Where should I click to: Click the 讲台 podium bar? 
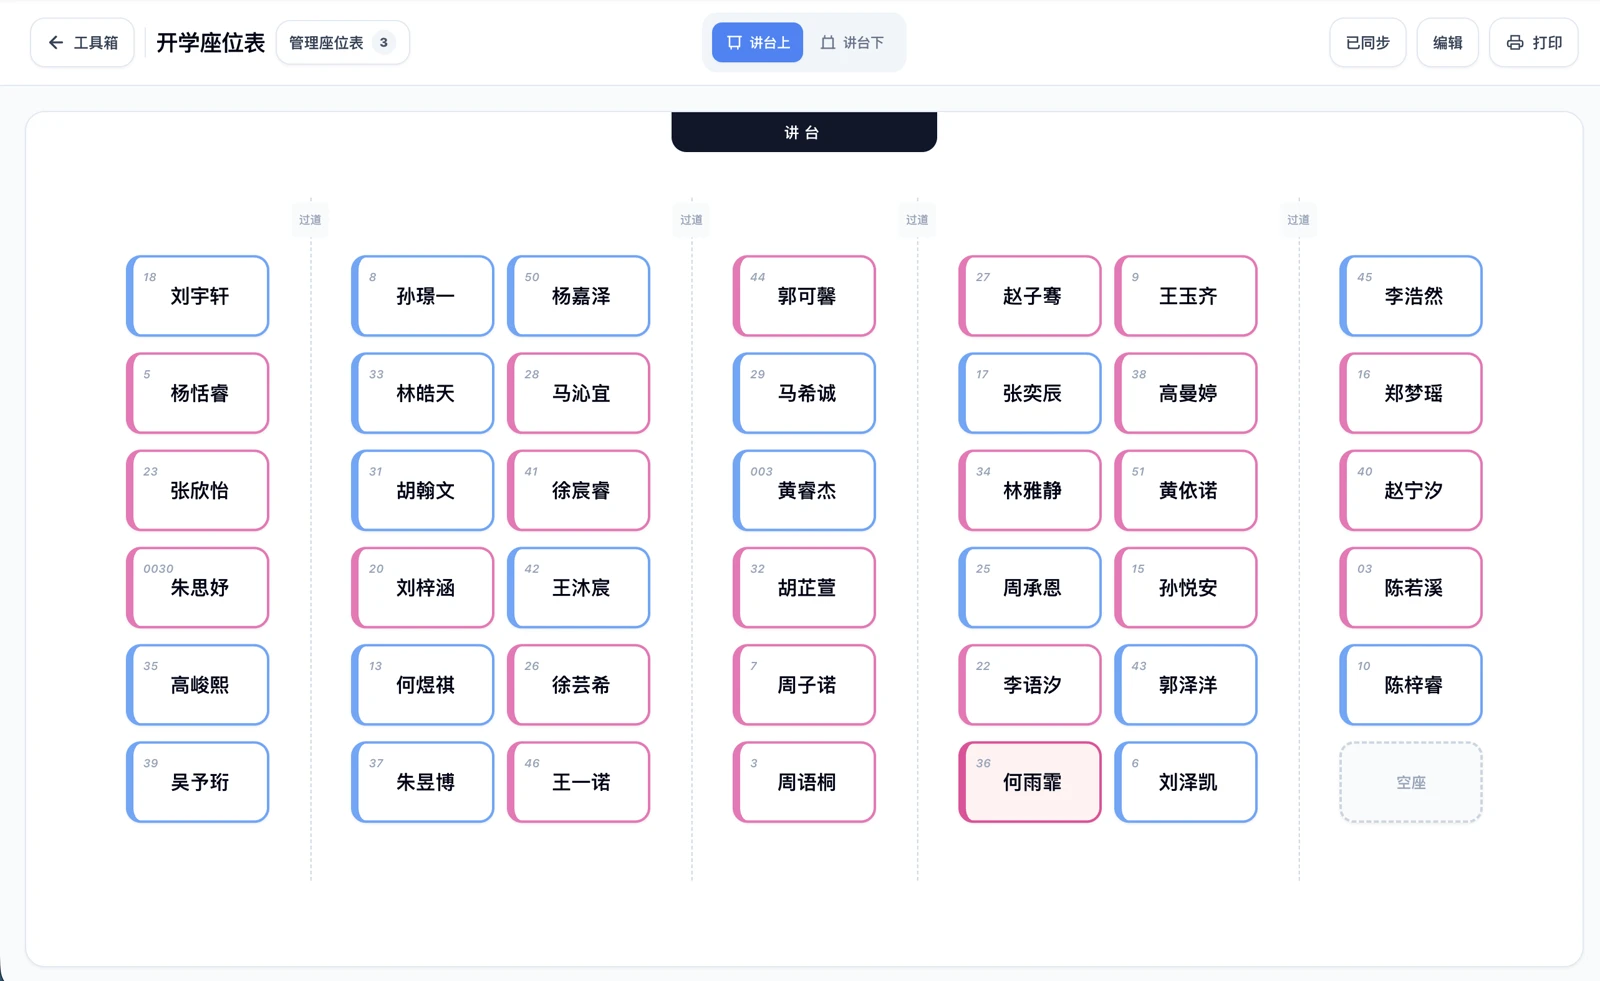(x=804, y=132)
